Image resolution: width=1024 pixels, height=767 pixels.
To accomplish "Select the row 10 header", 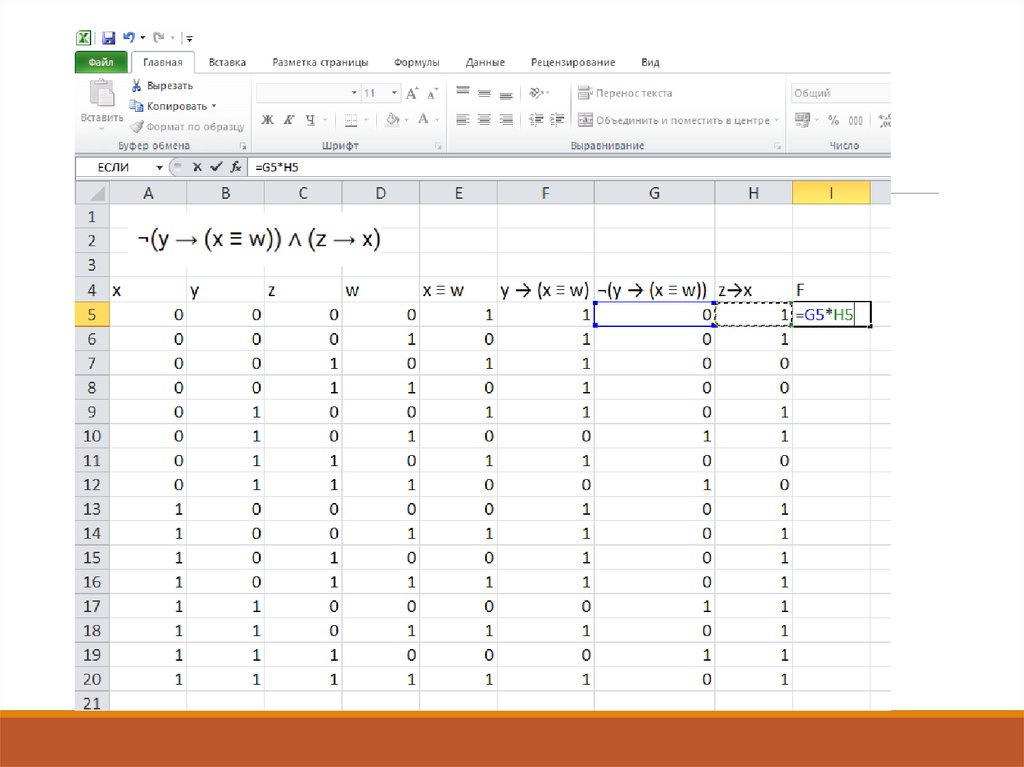I will click(x=92, y=436).
